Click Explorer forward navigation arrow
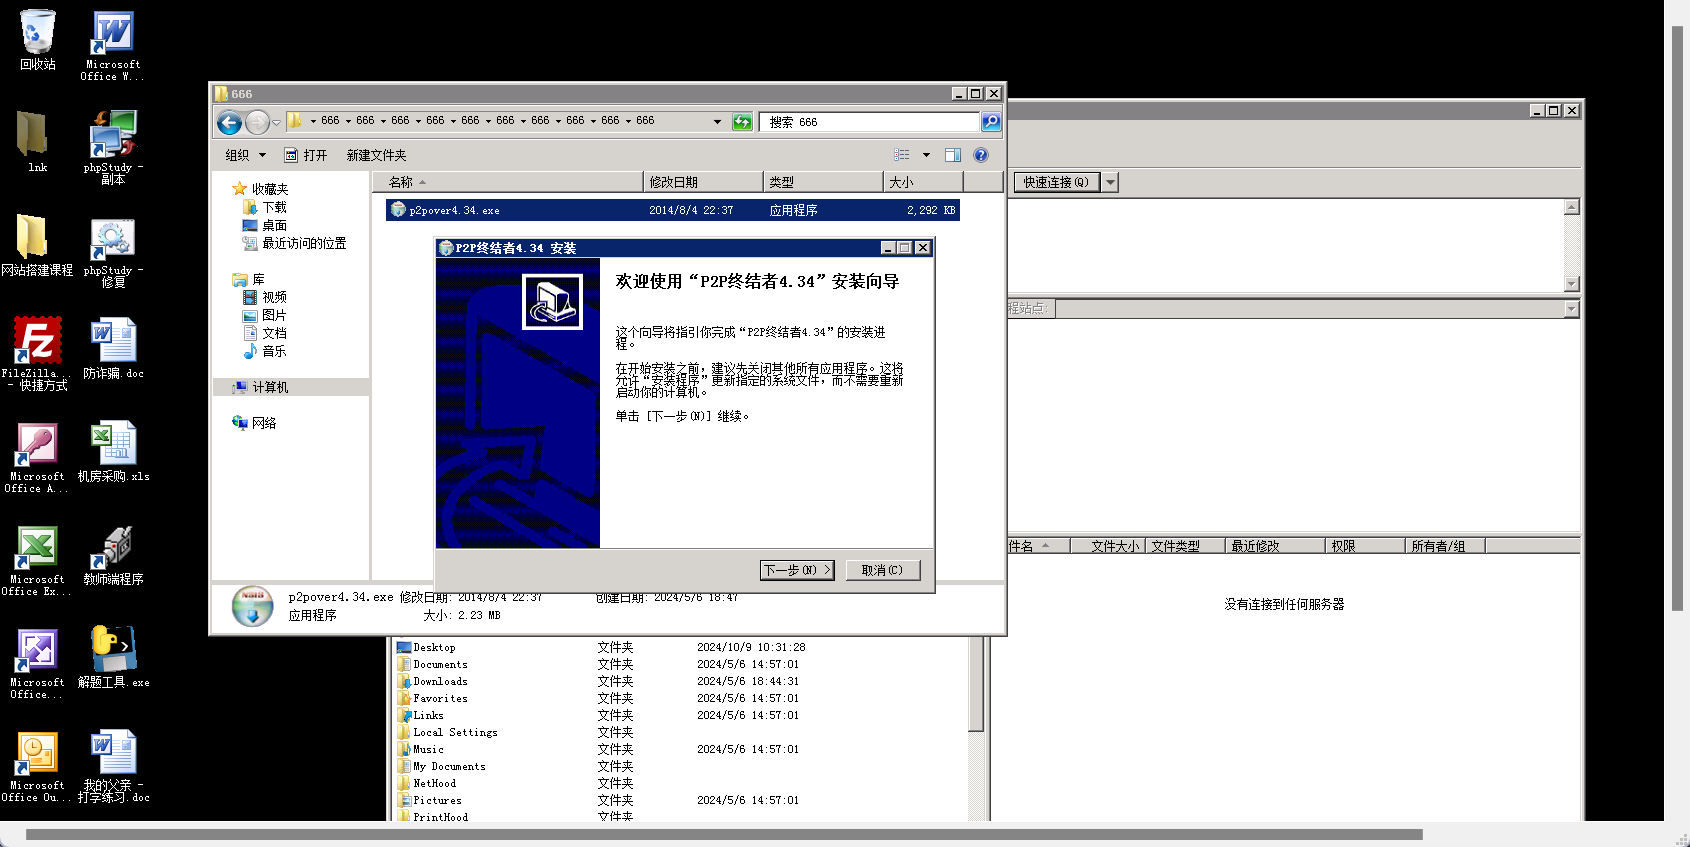The width and height of the screenshot is (1690, 847). point(257,122)
